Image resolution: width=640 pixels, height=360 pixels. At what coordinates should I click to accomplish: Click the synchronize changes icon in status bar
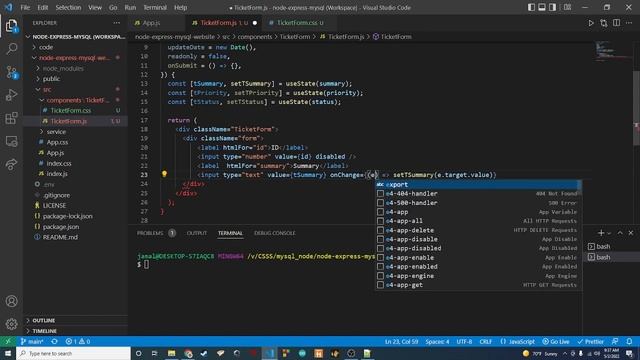[54, 342]
